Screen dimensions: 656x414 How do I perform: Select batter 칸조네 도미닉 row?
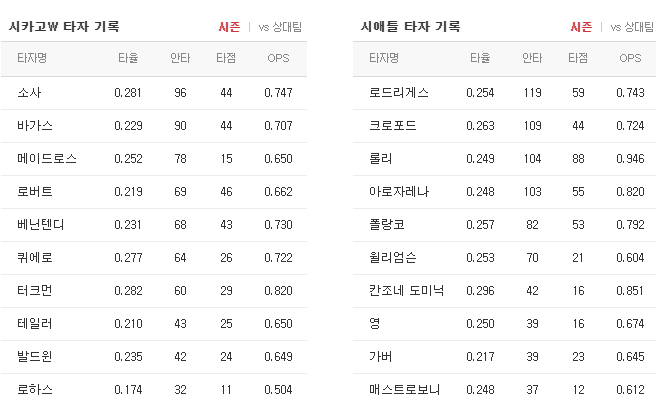click(505, 291)
